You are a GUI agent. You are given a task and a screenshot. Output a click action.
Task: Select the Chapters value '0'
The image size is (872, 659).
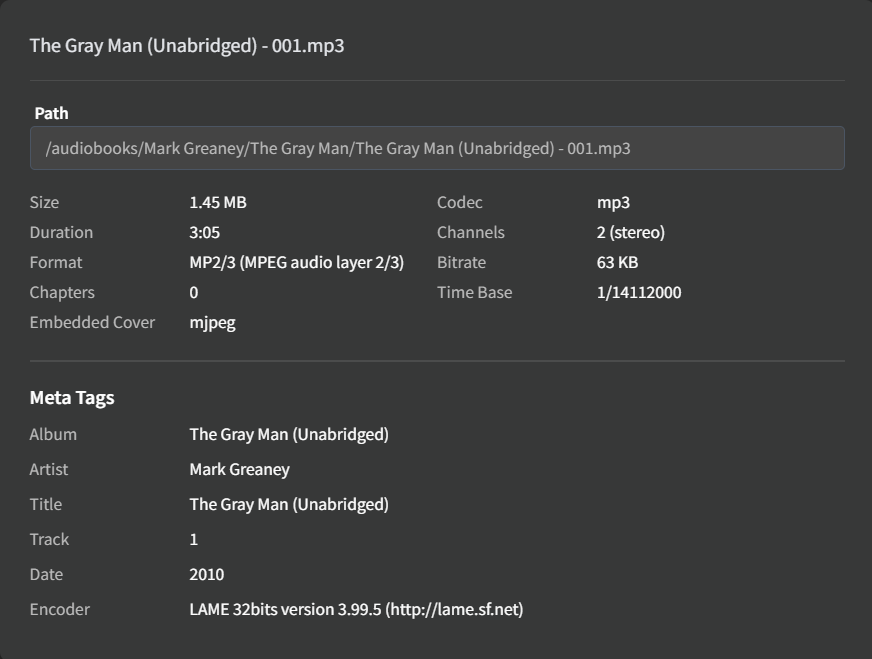point(194,293)
